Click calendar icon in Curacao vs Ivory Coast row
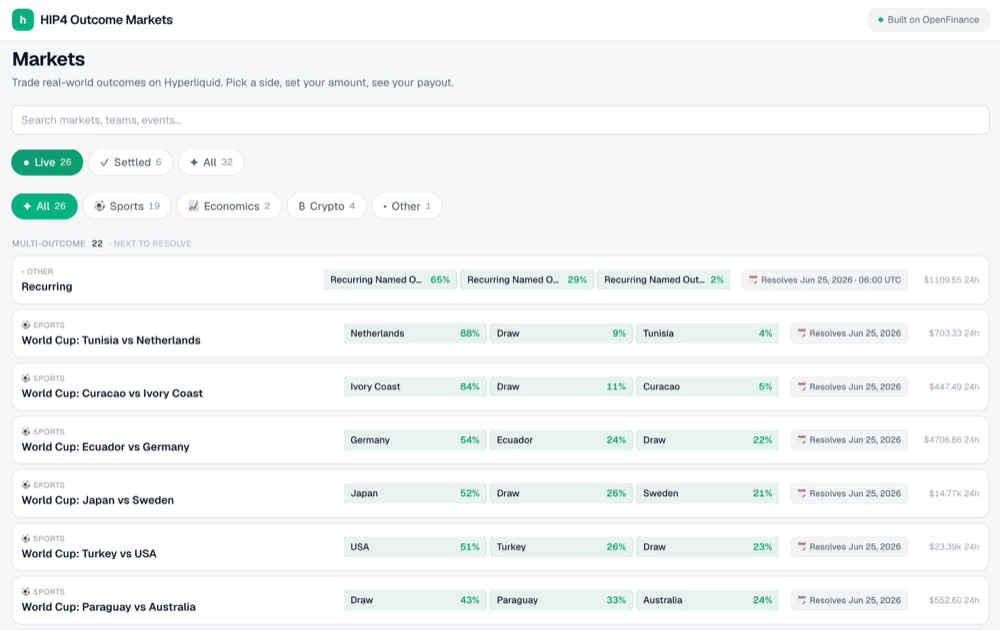Screen dimensions: 1000x630 click(802, 386)
